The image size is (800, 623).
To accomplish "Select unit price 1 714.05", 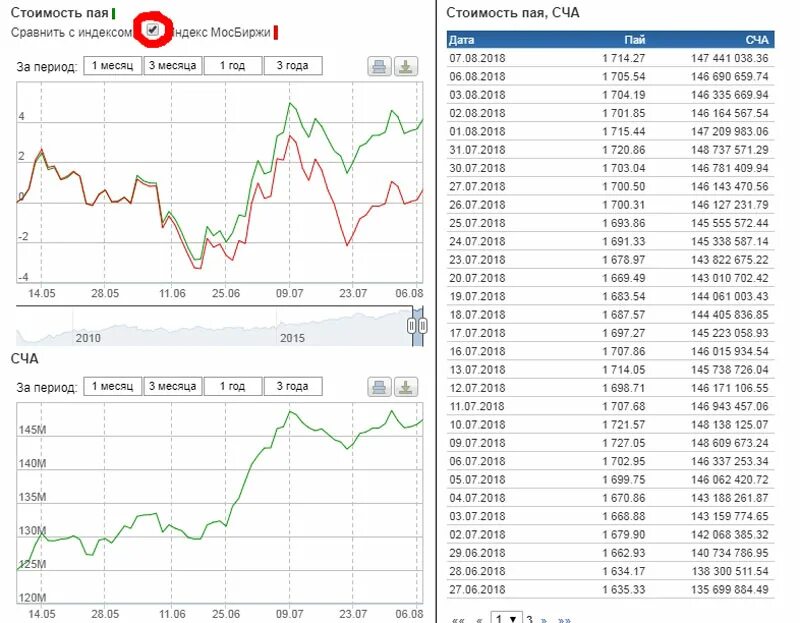I will (623, 370).
